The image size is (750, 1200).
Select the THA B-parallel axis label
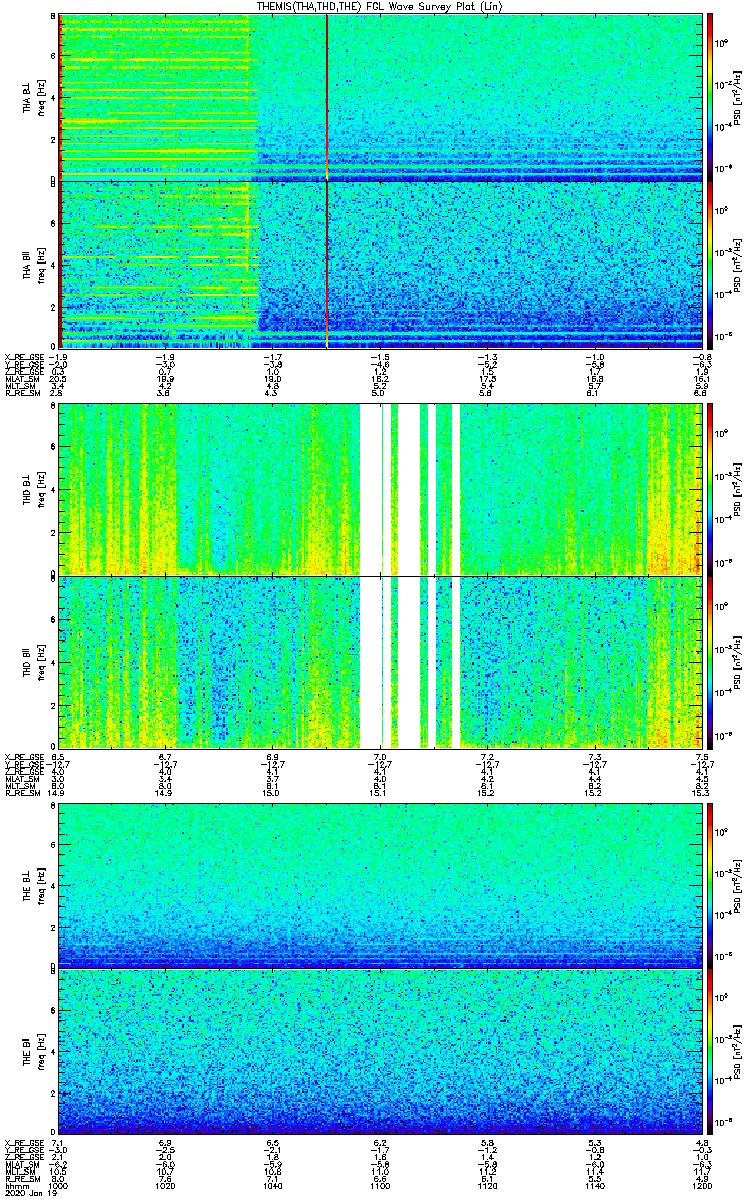pyautogui.click(x=28, y=264)
